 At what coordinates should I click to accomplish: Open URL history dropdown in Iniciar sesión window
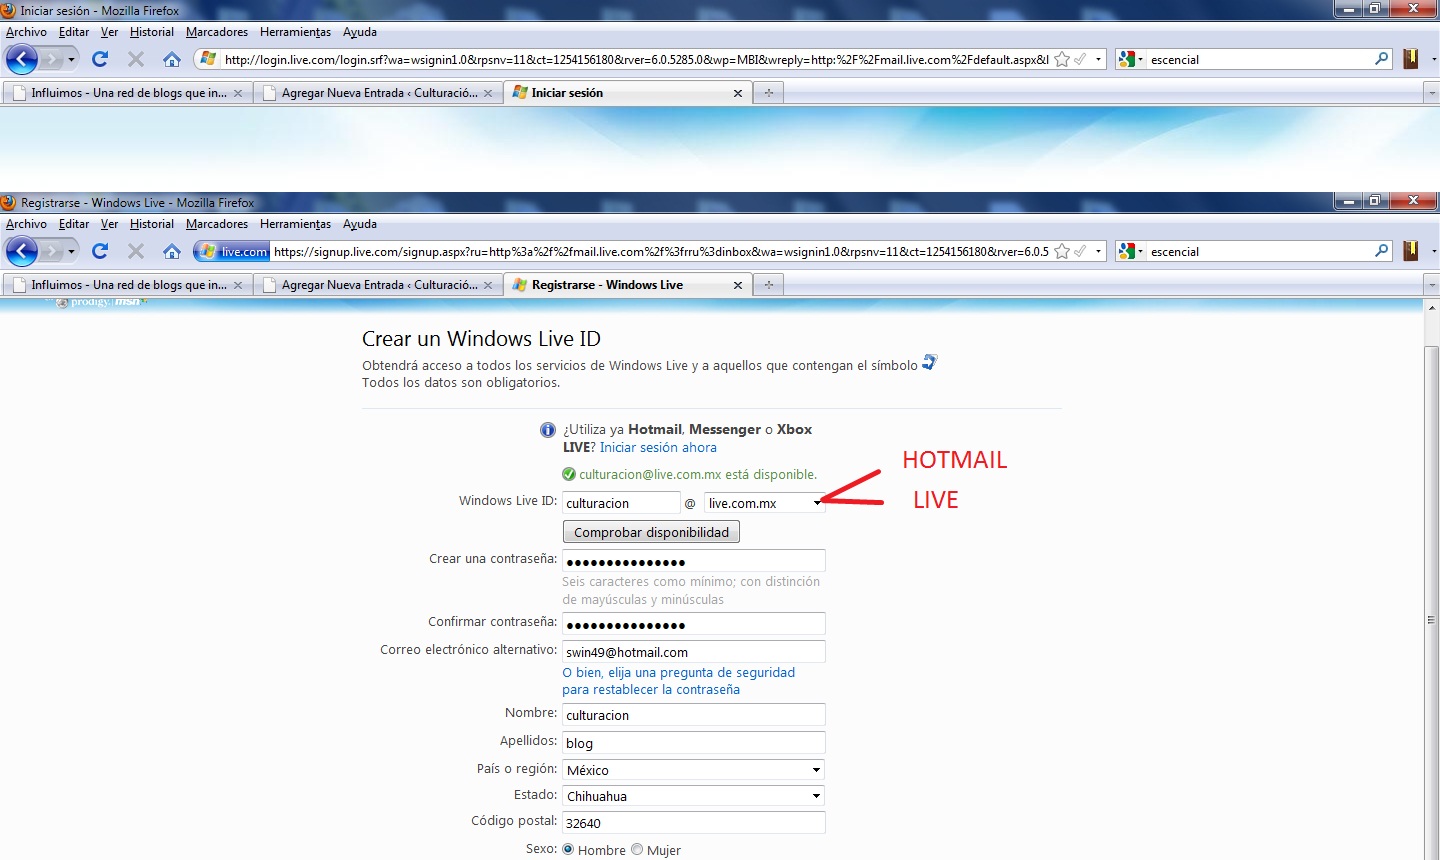tap(1098, 60)
